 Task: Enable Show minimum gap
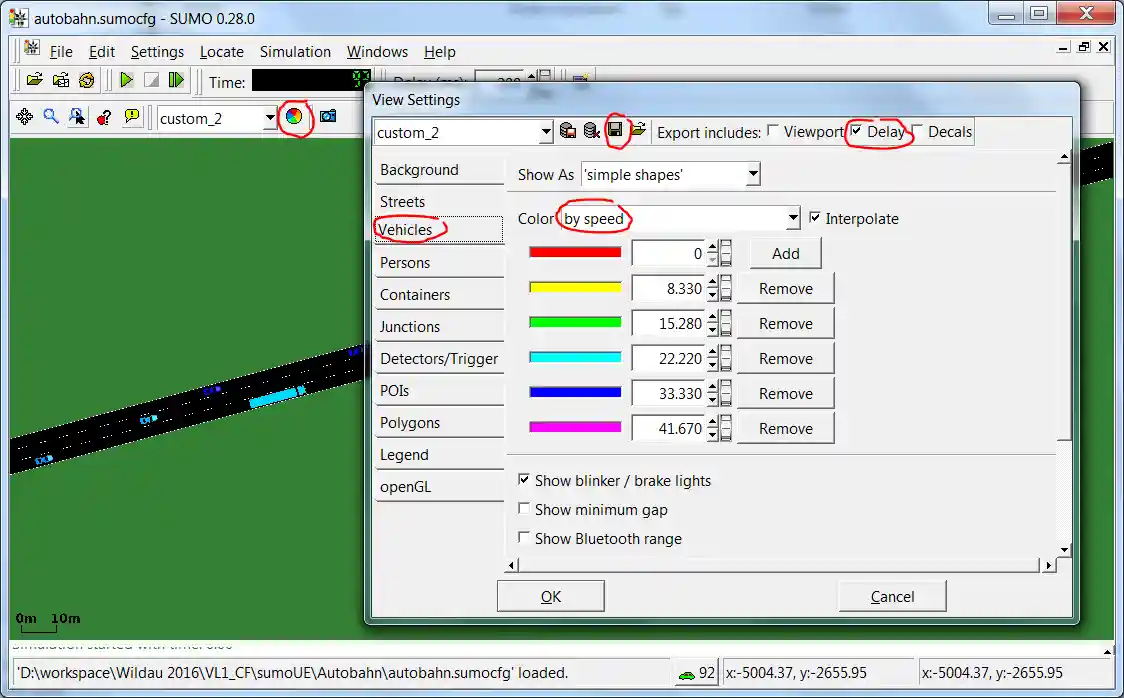tap(525, 508)
